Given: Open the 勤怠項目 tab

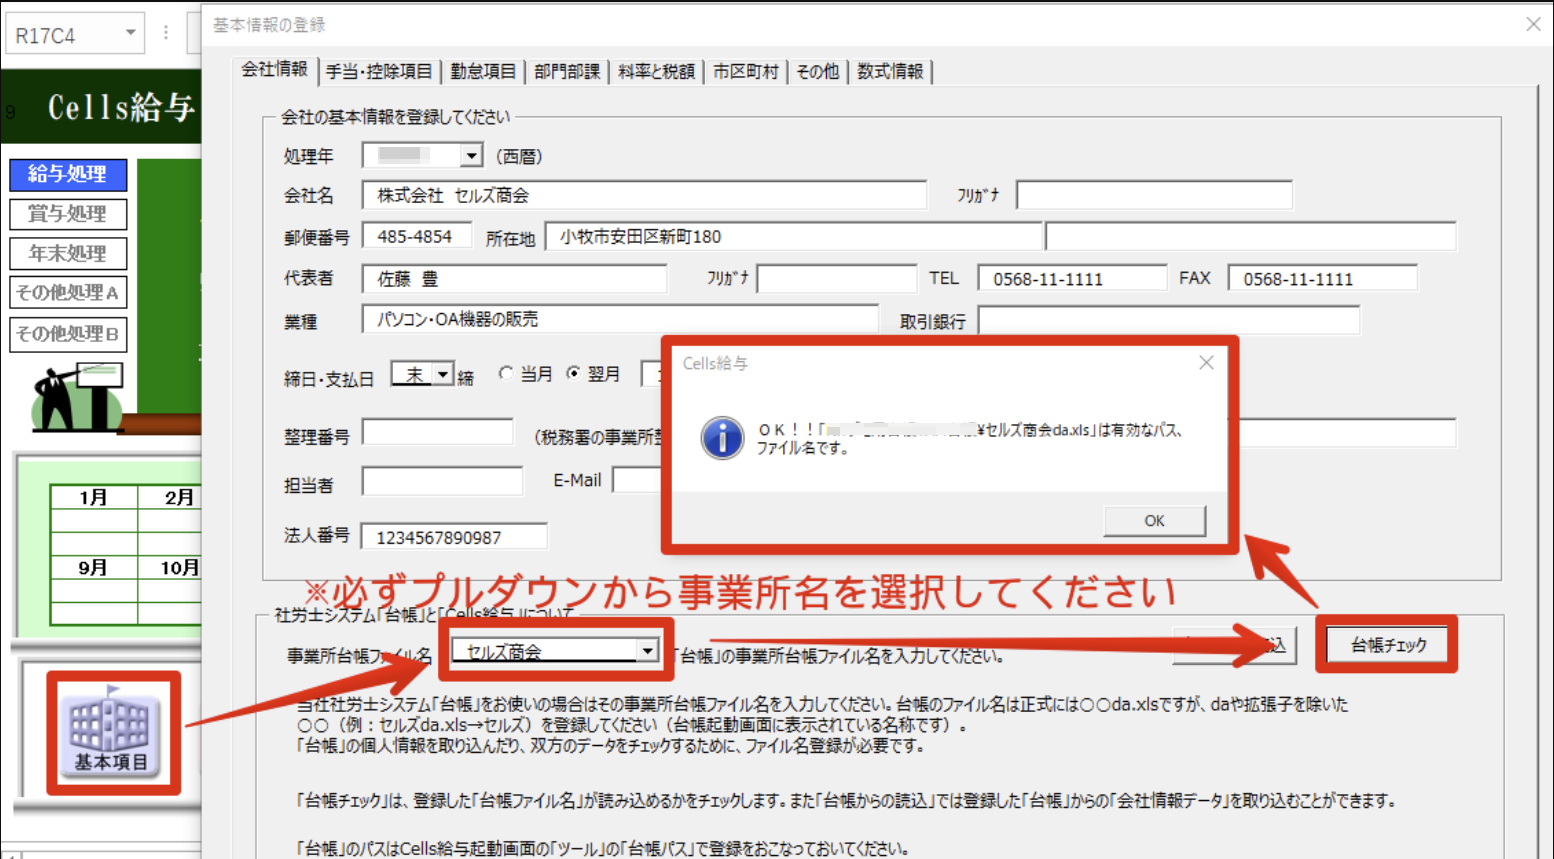Looking at the screenshot, I should point(482,71).
